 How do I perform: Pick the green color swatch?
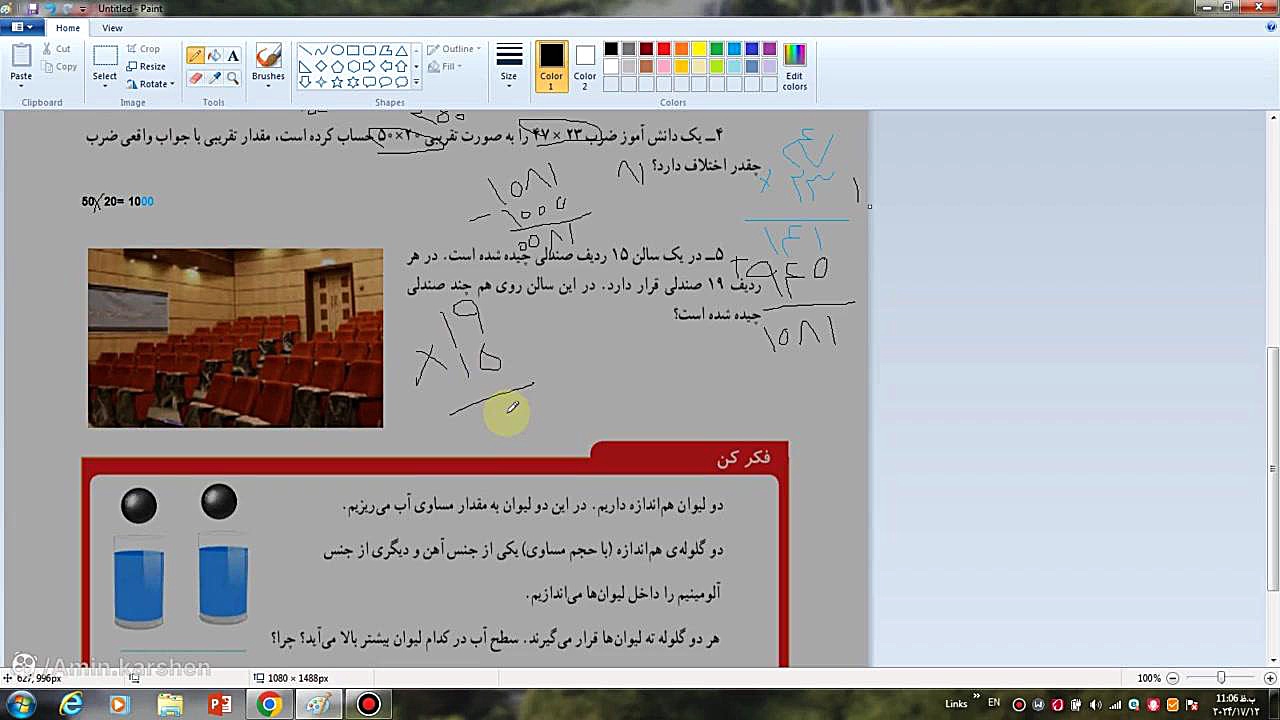click(x=716, y=49)
